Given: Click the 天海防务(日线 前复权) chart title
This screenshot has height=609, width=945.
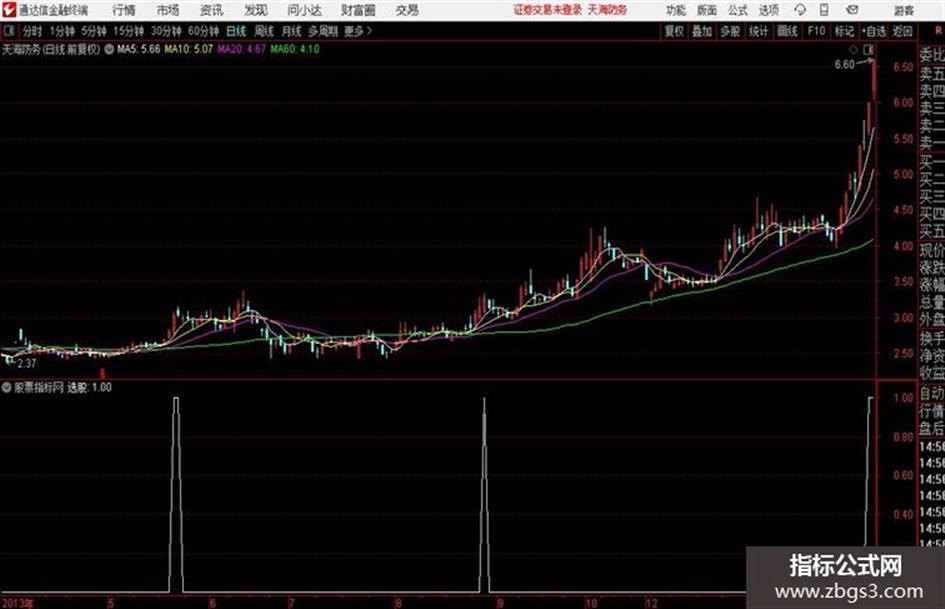Looking at the screenshot, I should pos(51,49).
